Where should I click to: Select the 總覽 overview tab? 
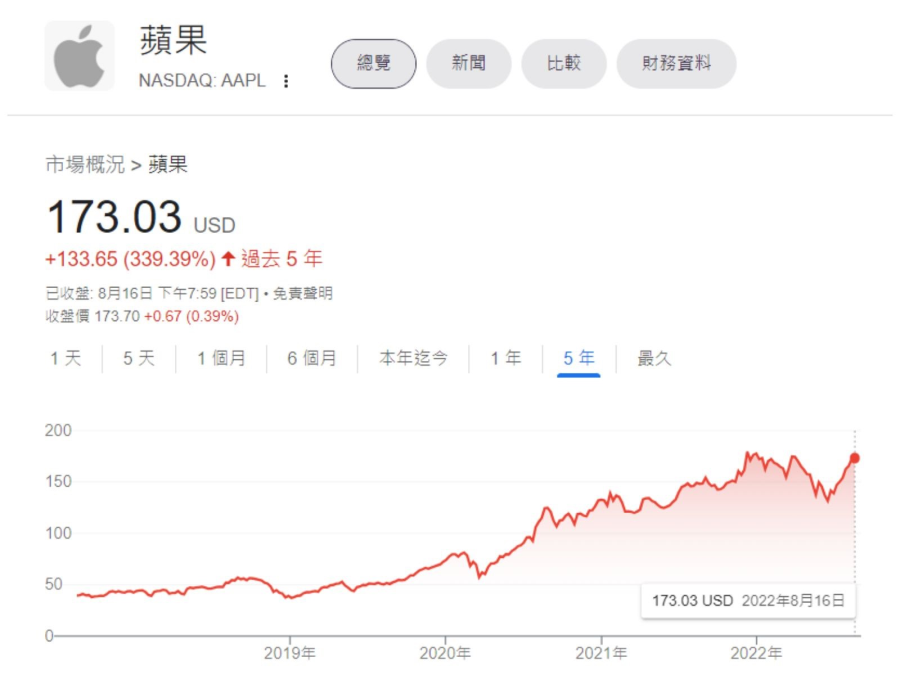pyautogui.click(x=373, y=64)
